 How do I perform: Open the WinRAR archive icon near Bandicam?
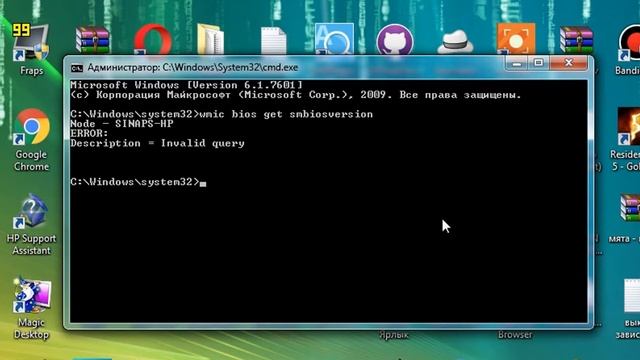pyautogui.click(x=576, y=40)
